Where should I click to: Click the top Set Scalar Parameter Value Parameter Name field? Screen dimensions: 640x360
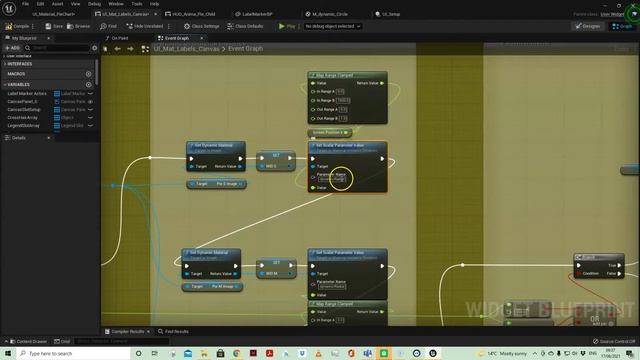331,179
